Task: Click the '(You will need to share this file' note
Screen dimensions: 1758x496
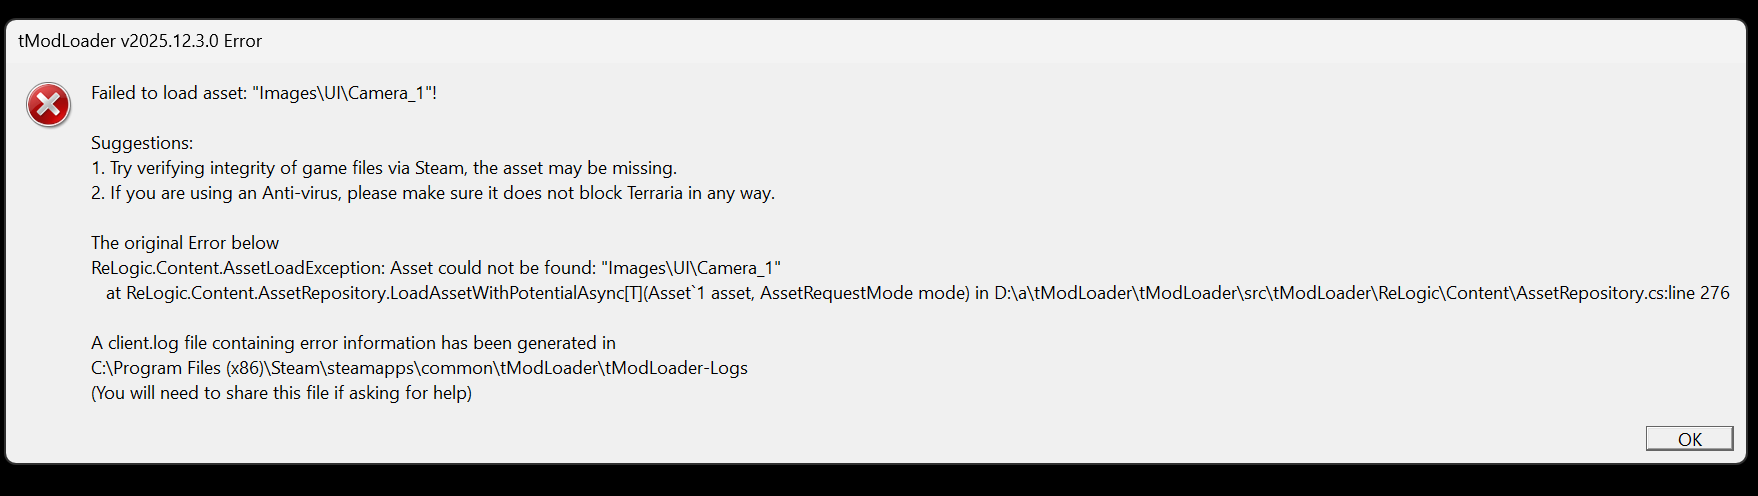Action: click(x=281, y=393)
